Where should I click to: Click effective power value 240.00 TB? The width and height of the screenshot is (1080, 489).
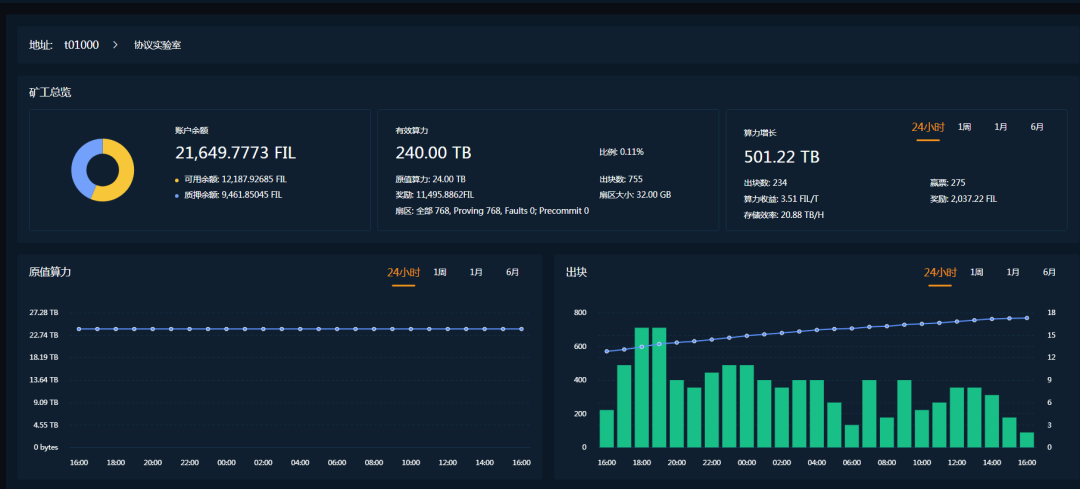(x=433, y=153)
